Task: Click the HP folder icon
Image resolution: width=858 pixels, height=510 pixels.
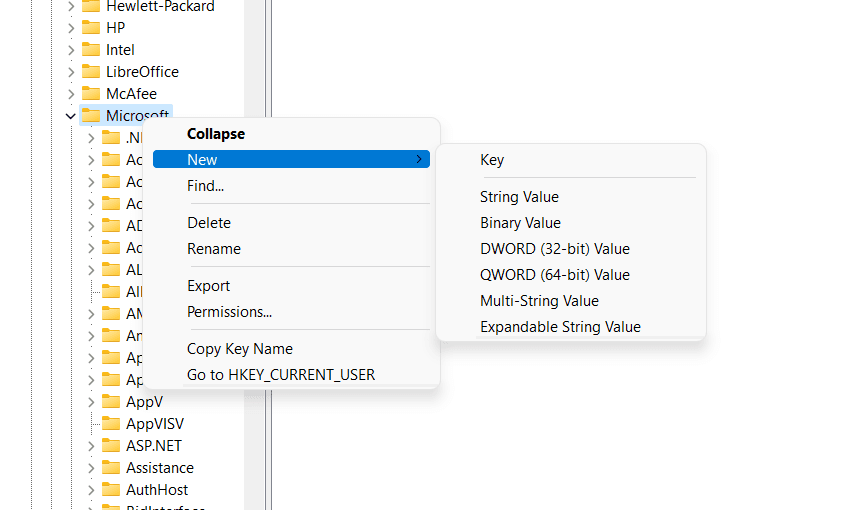Action: click(x=91, y=27)
